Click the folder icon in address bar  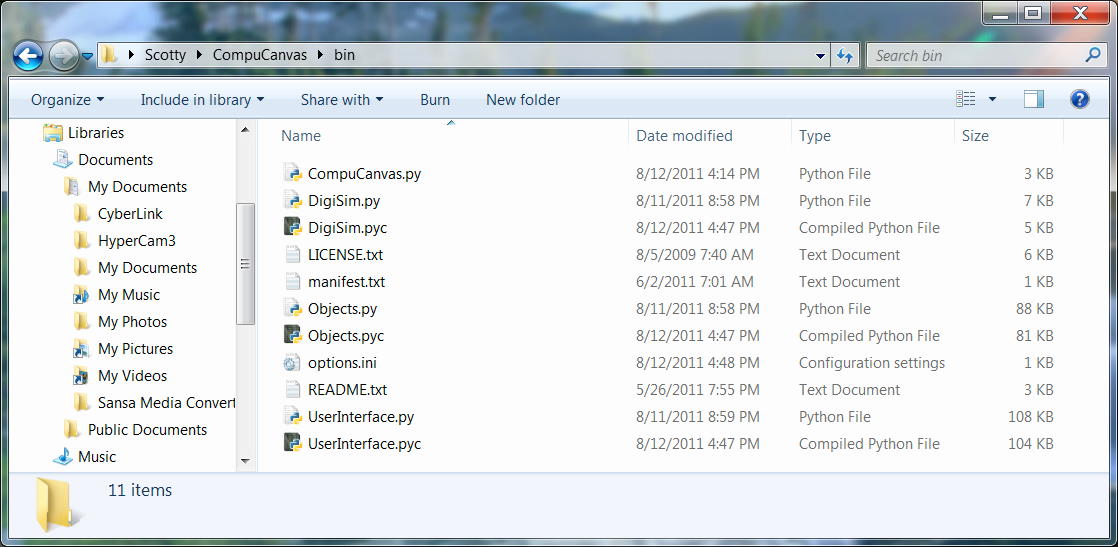(x=108, y=55)
